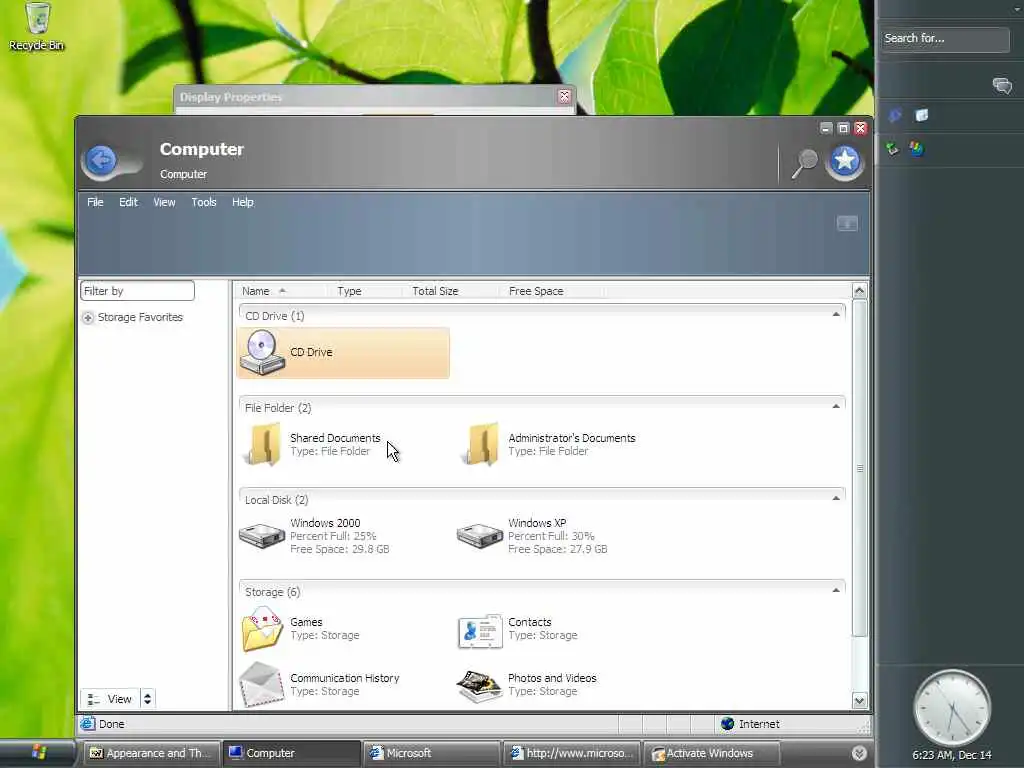The width and height of the screenshot is (1024, 768).
Task: Open the Start button
Action: pos(37,752)
